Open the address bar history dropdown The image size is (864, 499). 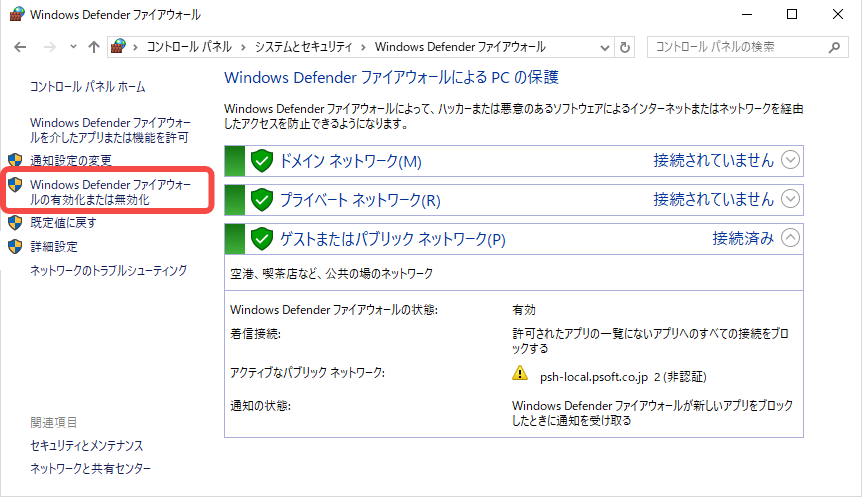tap(604, 47)
